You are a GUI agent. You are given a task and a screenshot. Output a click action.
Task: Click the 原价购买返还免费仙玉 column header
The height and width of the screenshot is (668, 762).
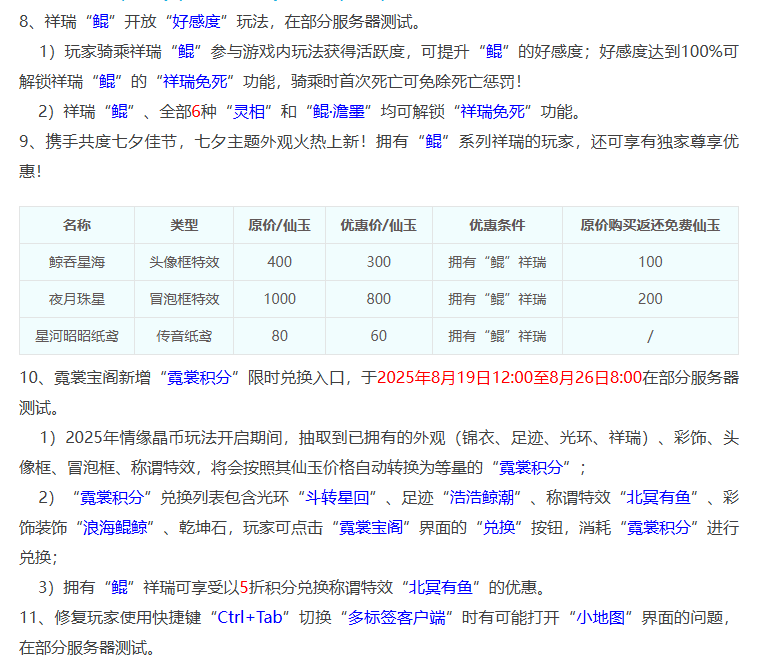pos(650,225)
